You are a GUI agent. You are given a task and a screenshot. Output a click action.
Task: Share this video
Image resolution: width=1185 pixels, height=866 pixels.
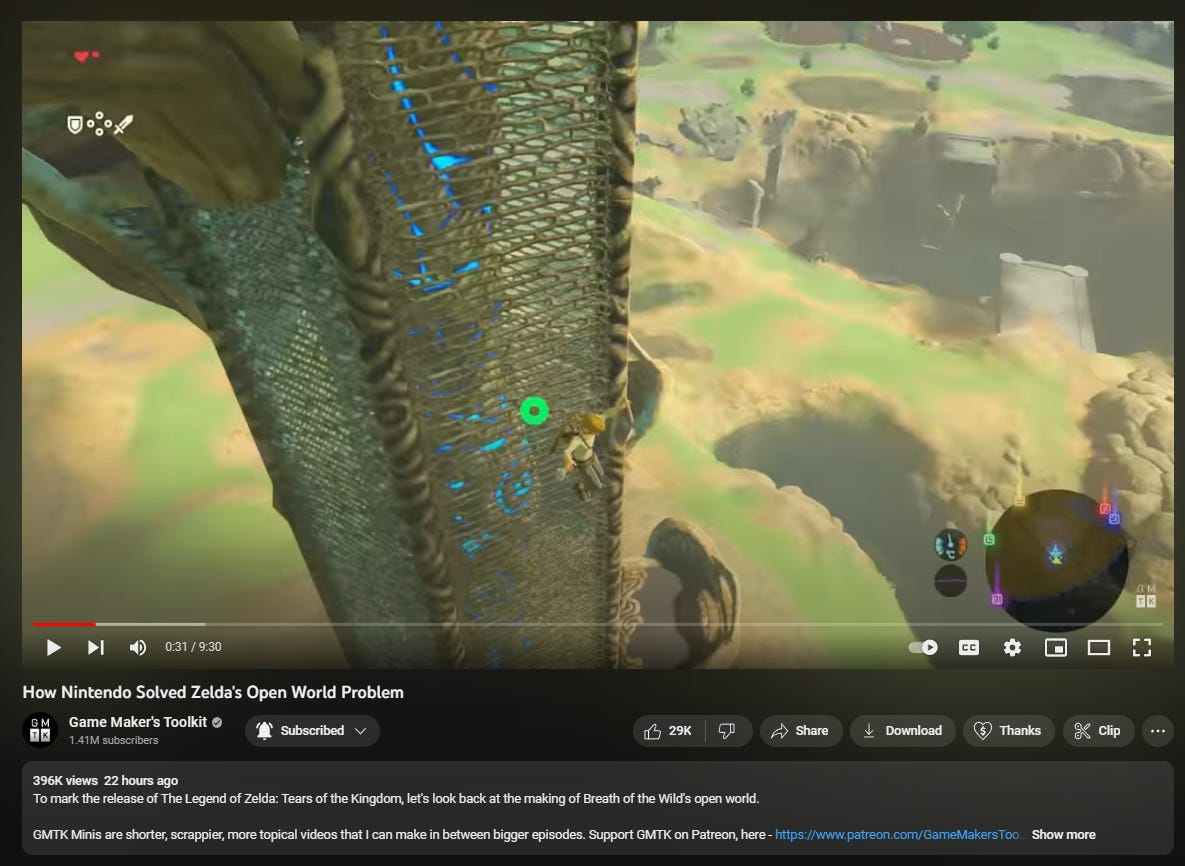[800, 731]
